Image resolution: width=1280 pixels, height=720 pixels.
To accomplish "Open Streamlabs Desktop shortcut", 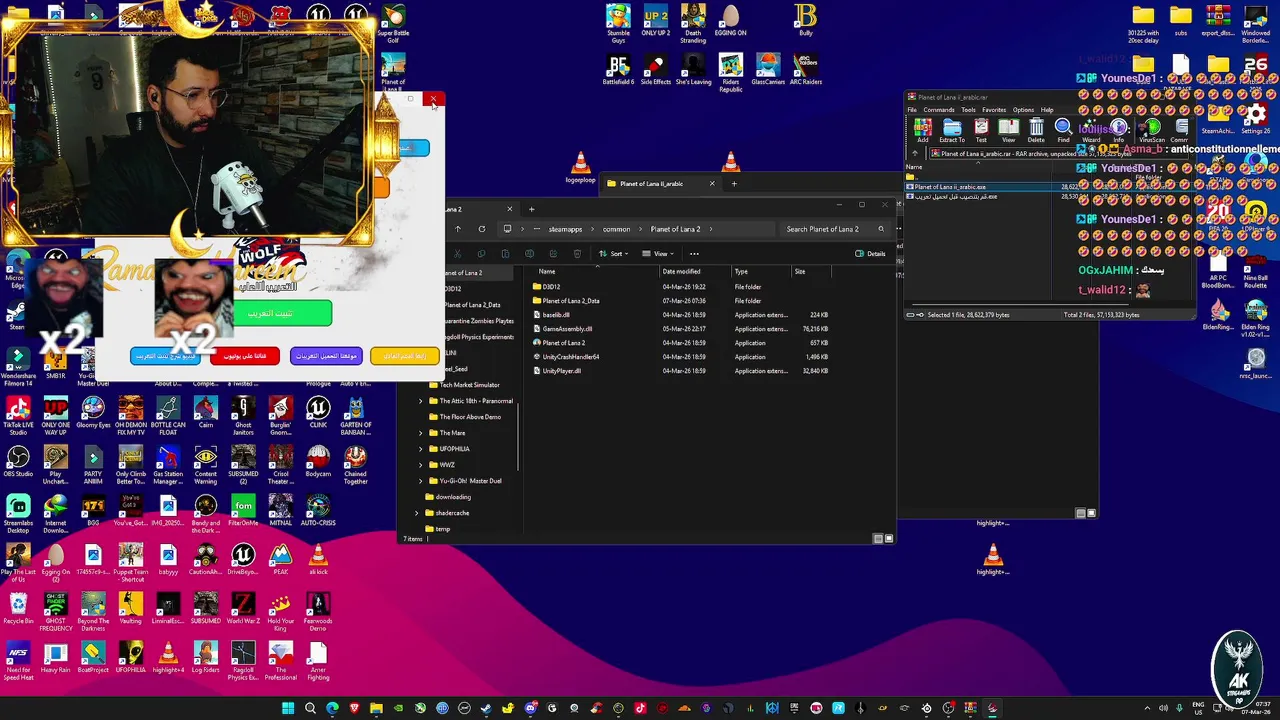I will pos(18,512).
